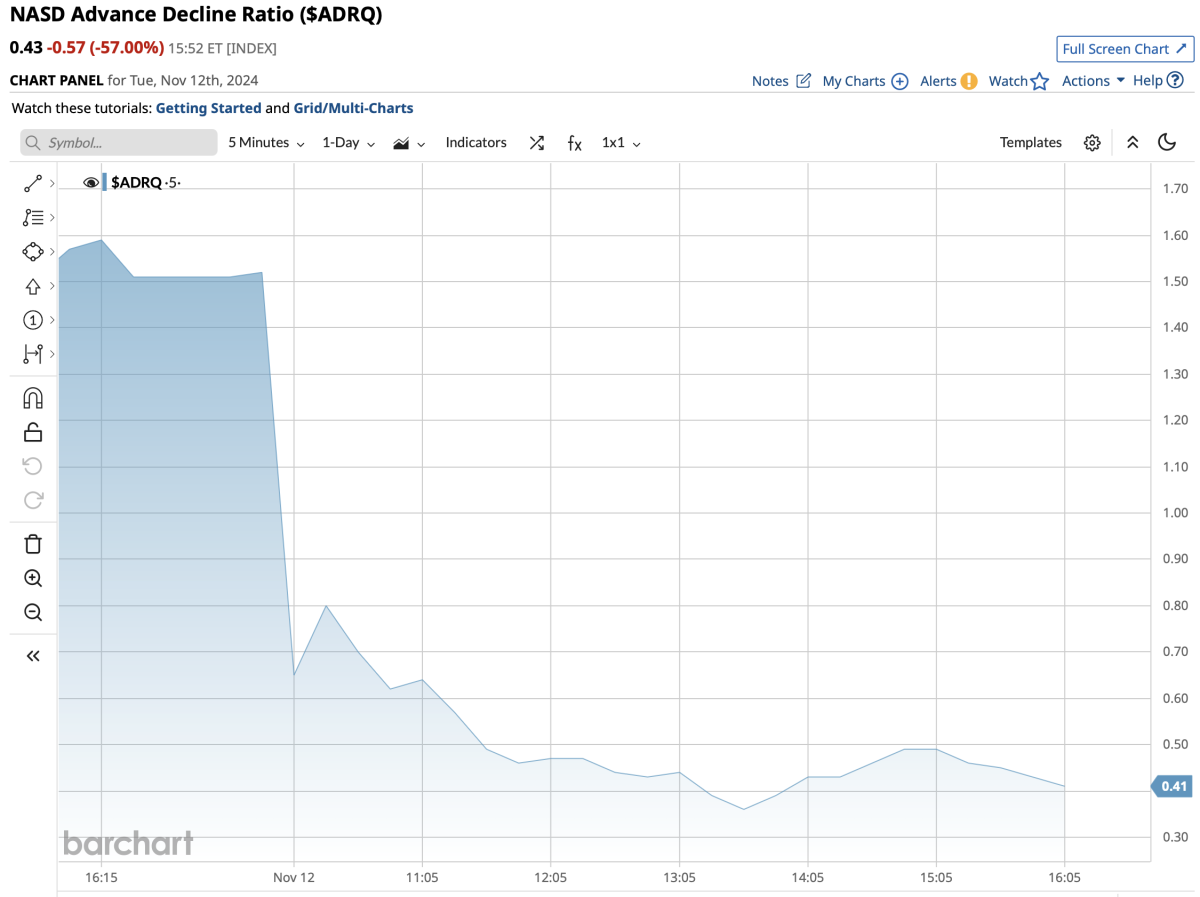Select the trend line drawing tool
This screenshot has width=1200, height=897.
point(32,183)
